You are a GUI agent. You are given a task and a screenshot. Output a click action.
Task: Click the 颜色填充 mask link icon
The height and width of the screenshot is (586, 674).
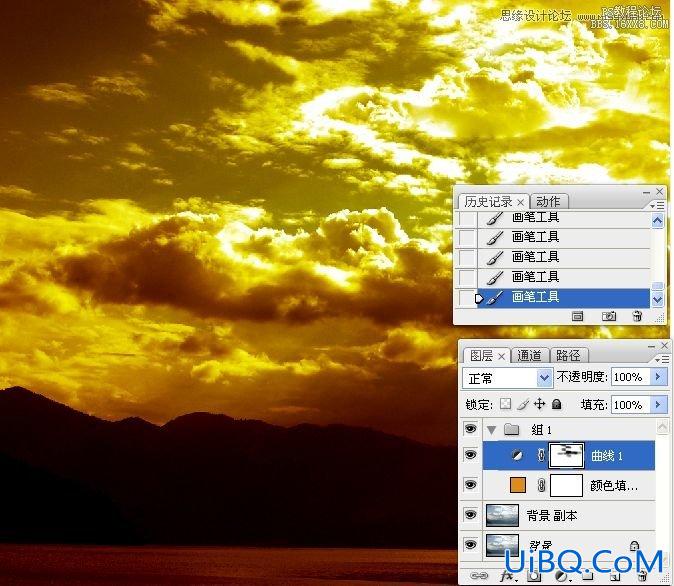(541, 485)
